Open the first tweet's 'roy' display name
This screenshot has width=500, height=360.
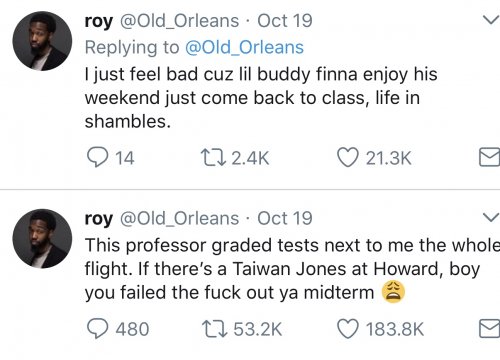pyautogui.click(x=99, y=21)
